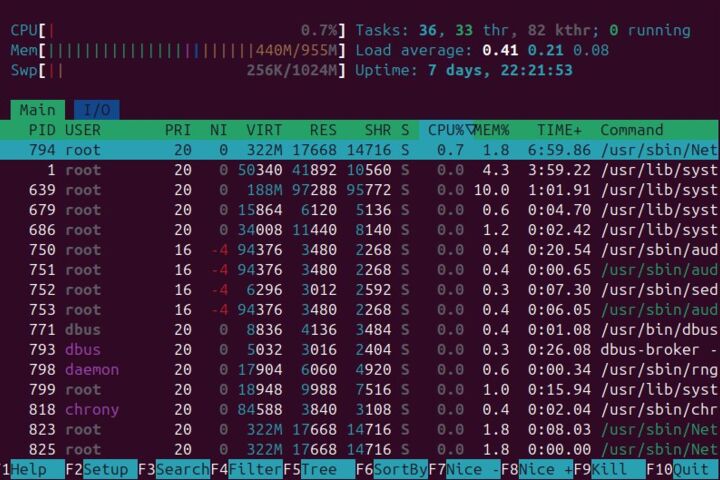Select process row with PID 639
The image size is (720, 480).
pyautogui.click(x=360, y=190)
